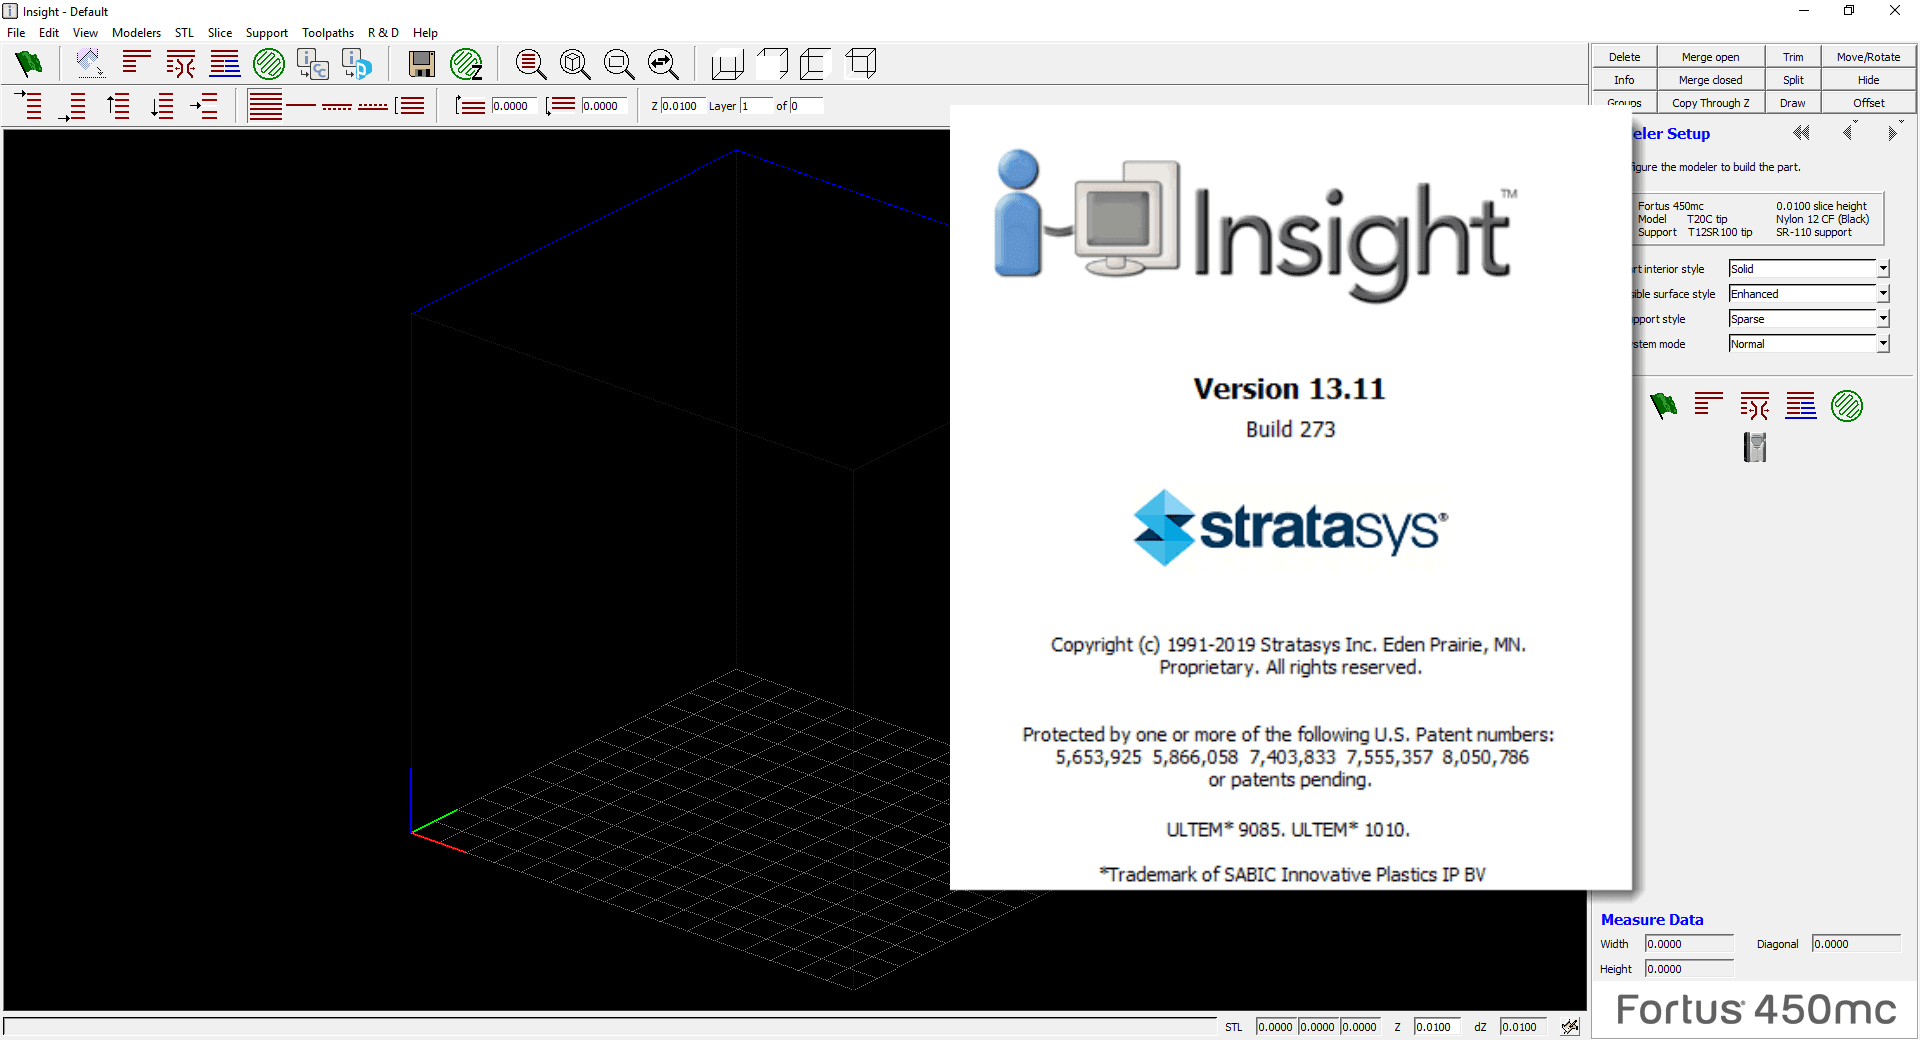The height and width of the screenshot is (1040, 1920).
Task: Click the magnifier with cube icon
Action: click(574, 64)
